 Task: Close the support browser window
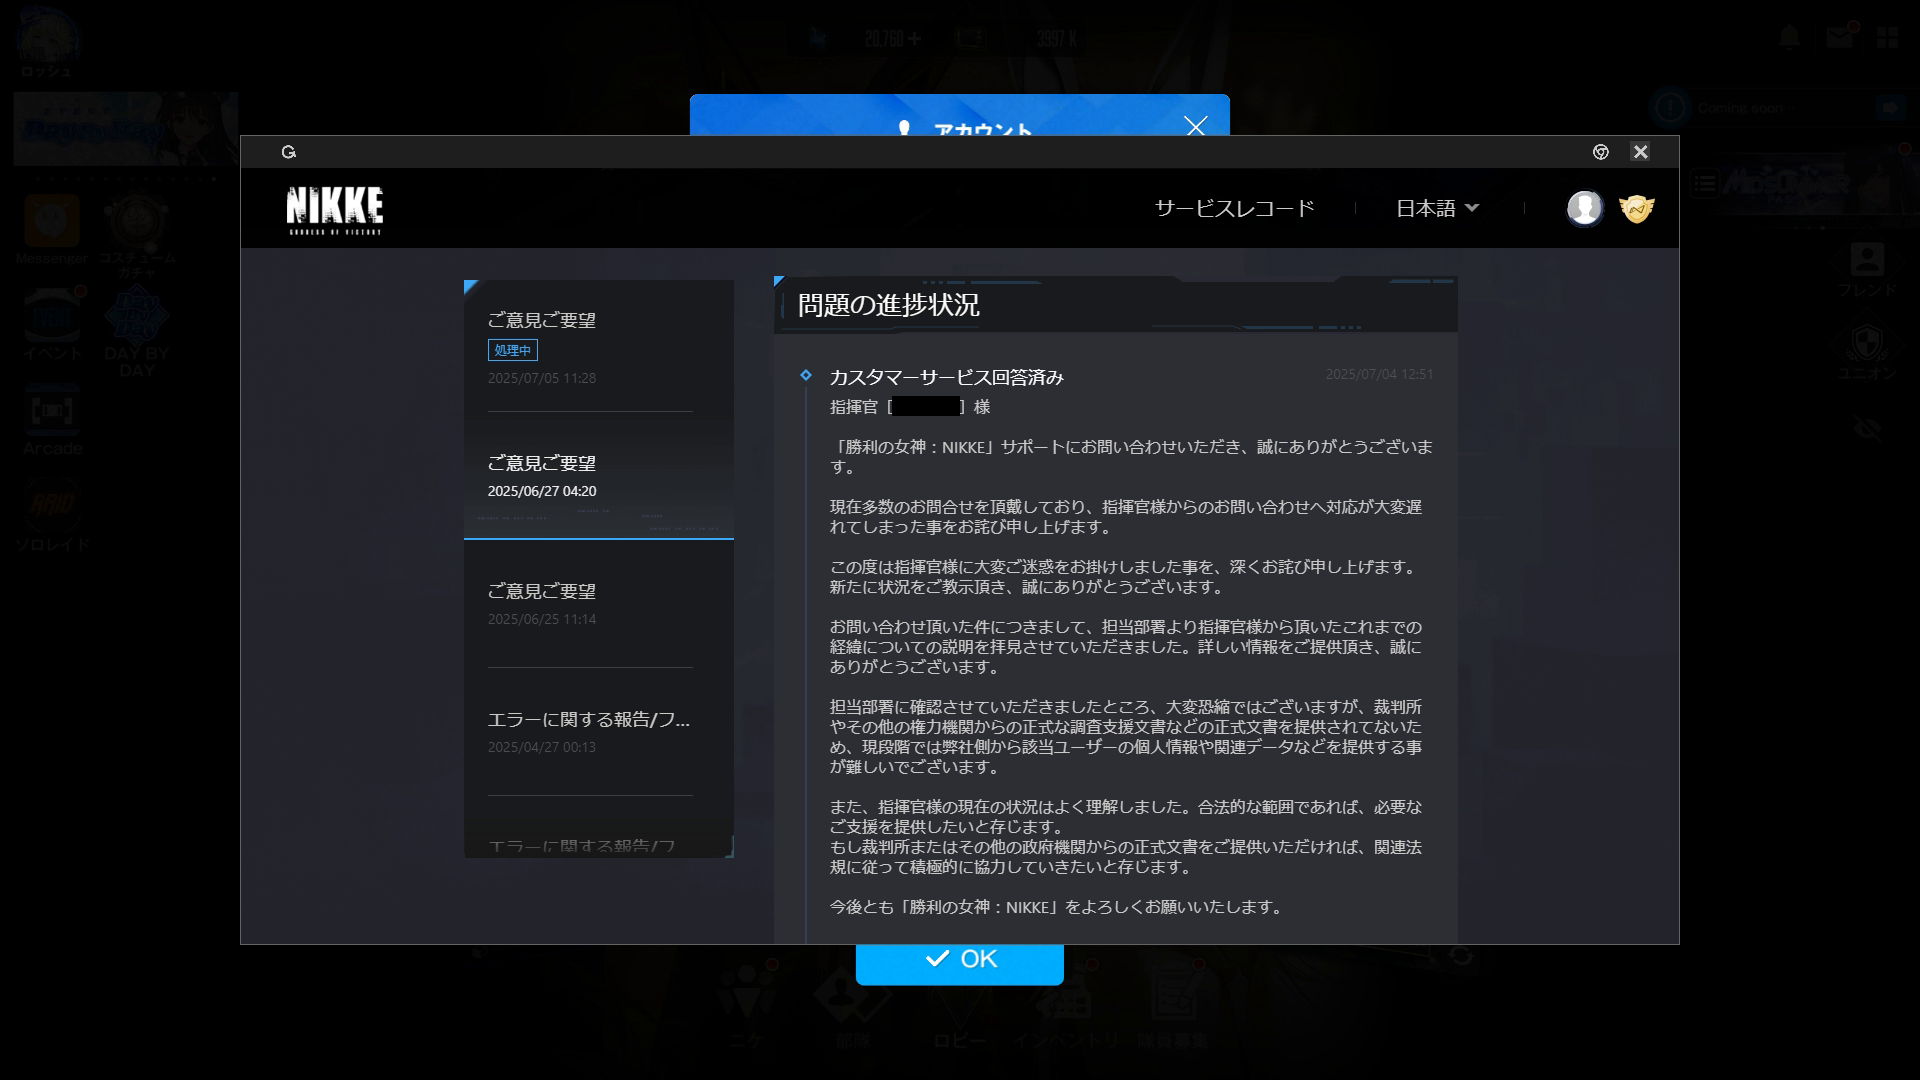pyautogui.click(x=1640, y=152)
